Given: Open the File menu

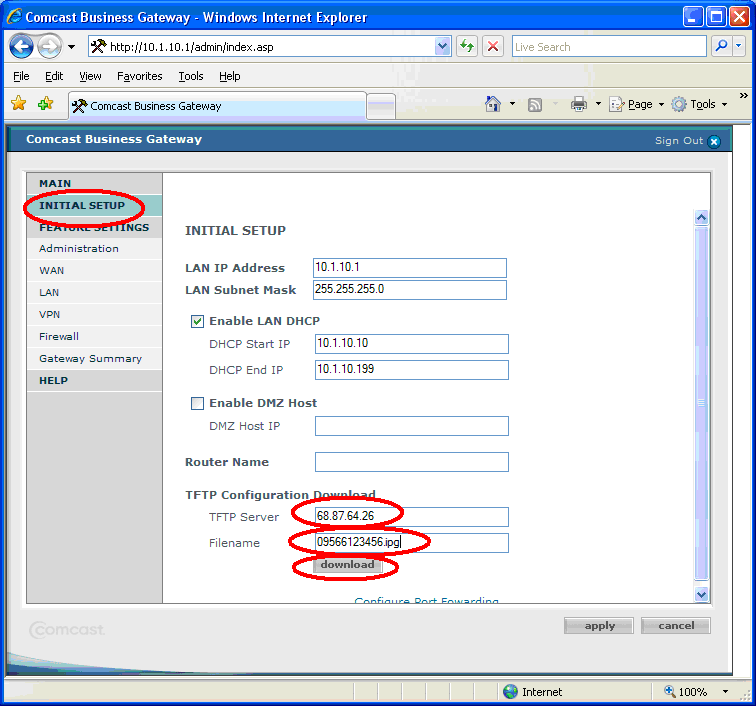Looking at the screenshot, I should point(21,76).
